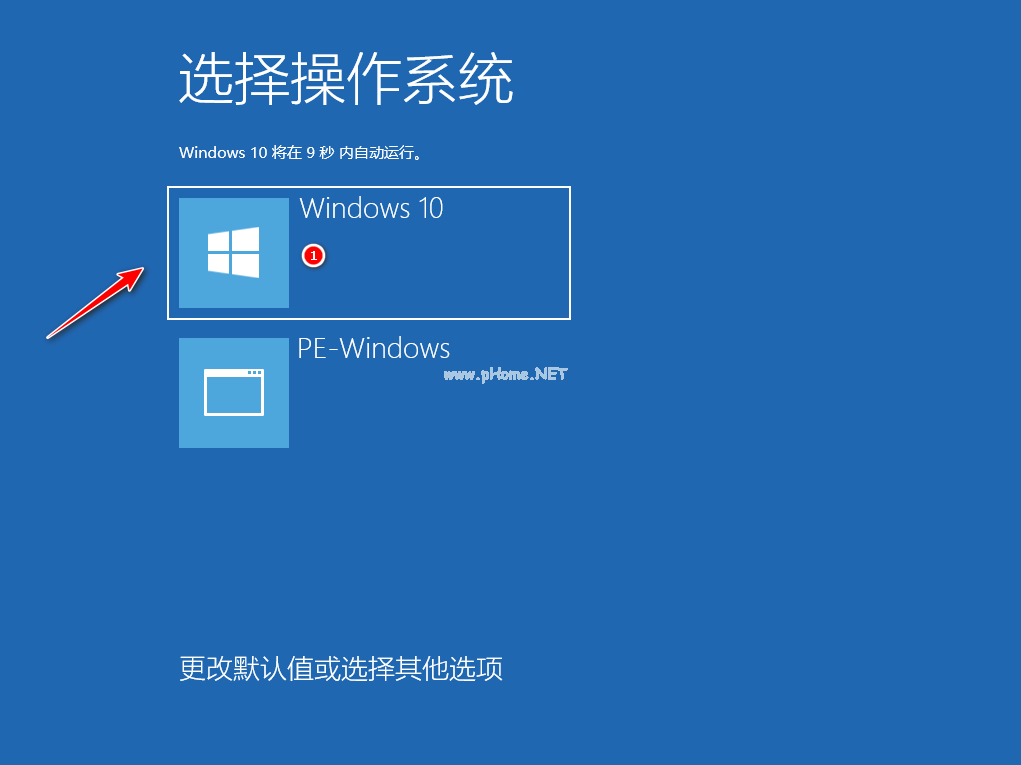Select the PE-Windows window-frame icon
Viewport: 1021px width, 765px height.
(x=234, y=392)
